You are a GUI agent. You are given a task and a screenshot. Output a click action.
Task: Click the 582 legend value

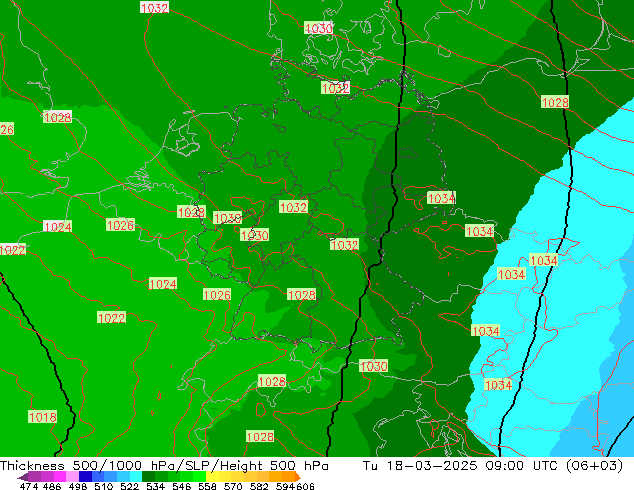[259, 486]
